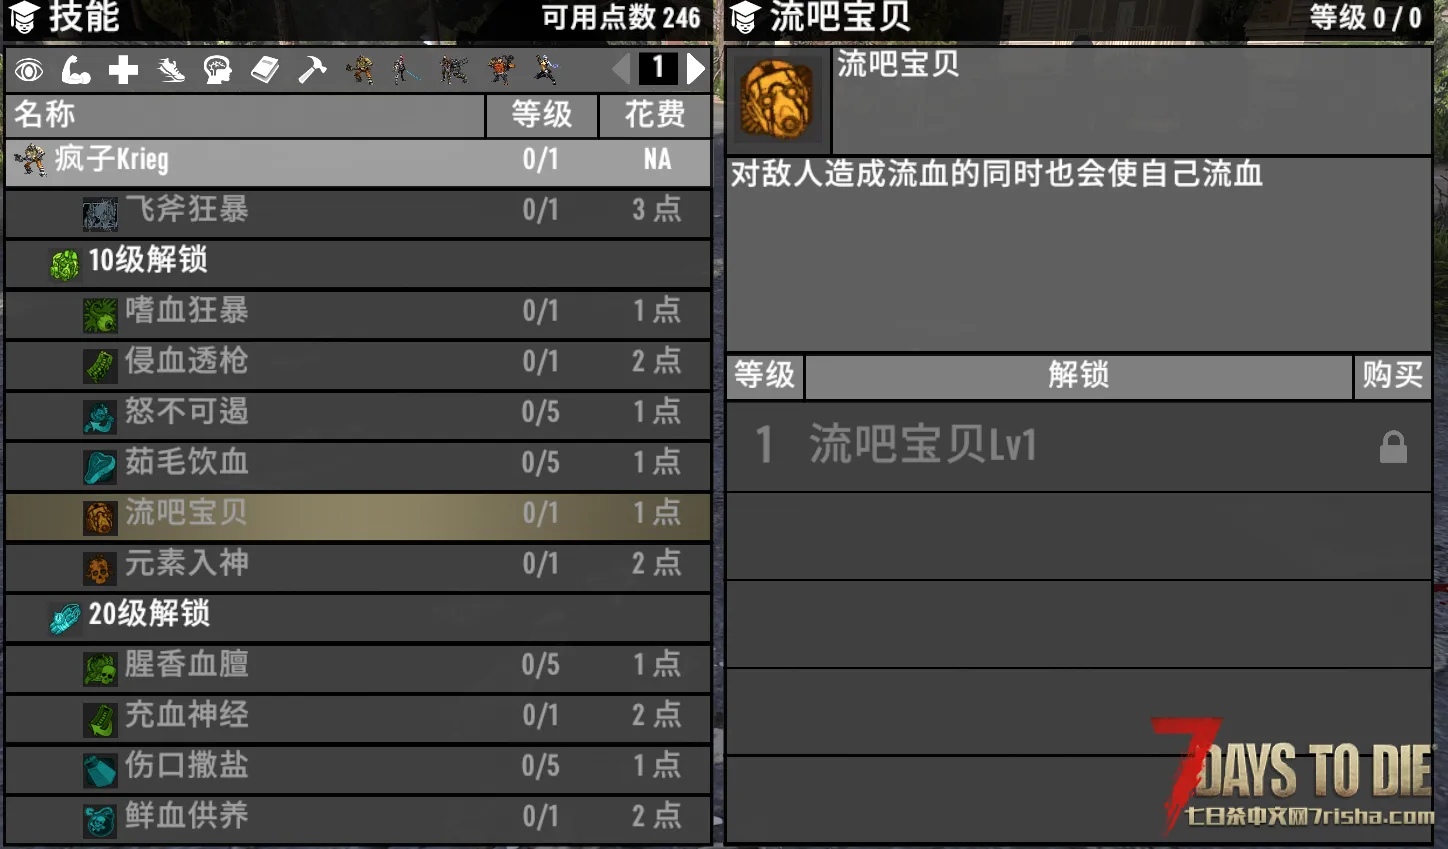Choose the 元素入神 perk entry

pyautogui.click(x=358, y=565)
